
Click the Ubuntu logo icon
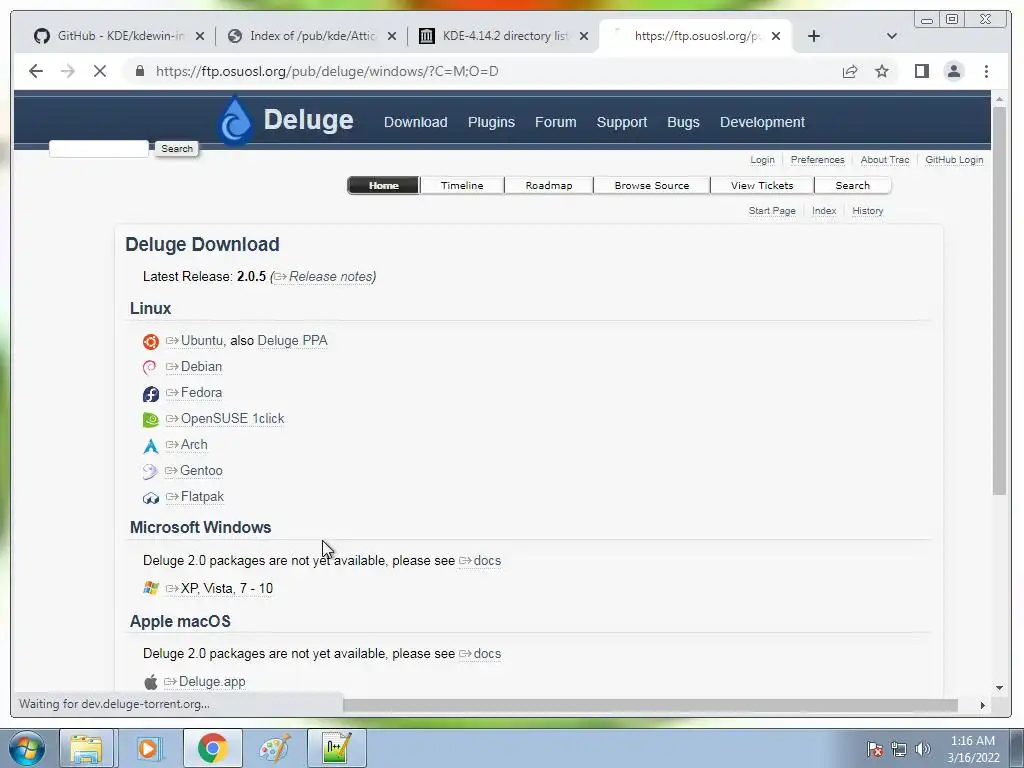(151, 342)
